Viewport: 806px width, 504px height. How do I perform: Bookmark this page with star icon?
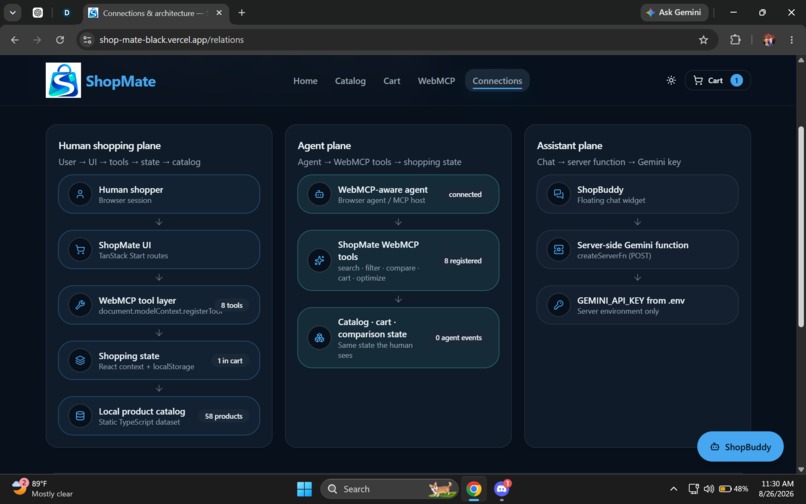(703, 40)
